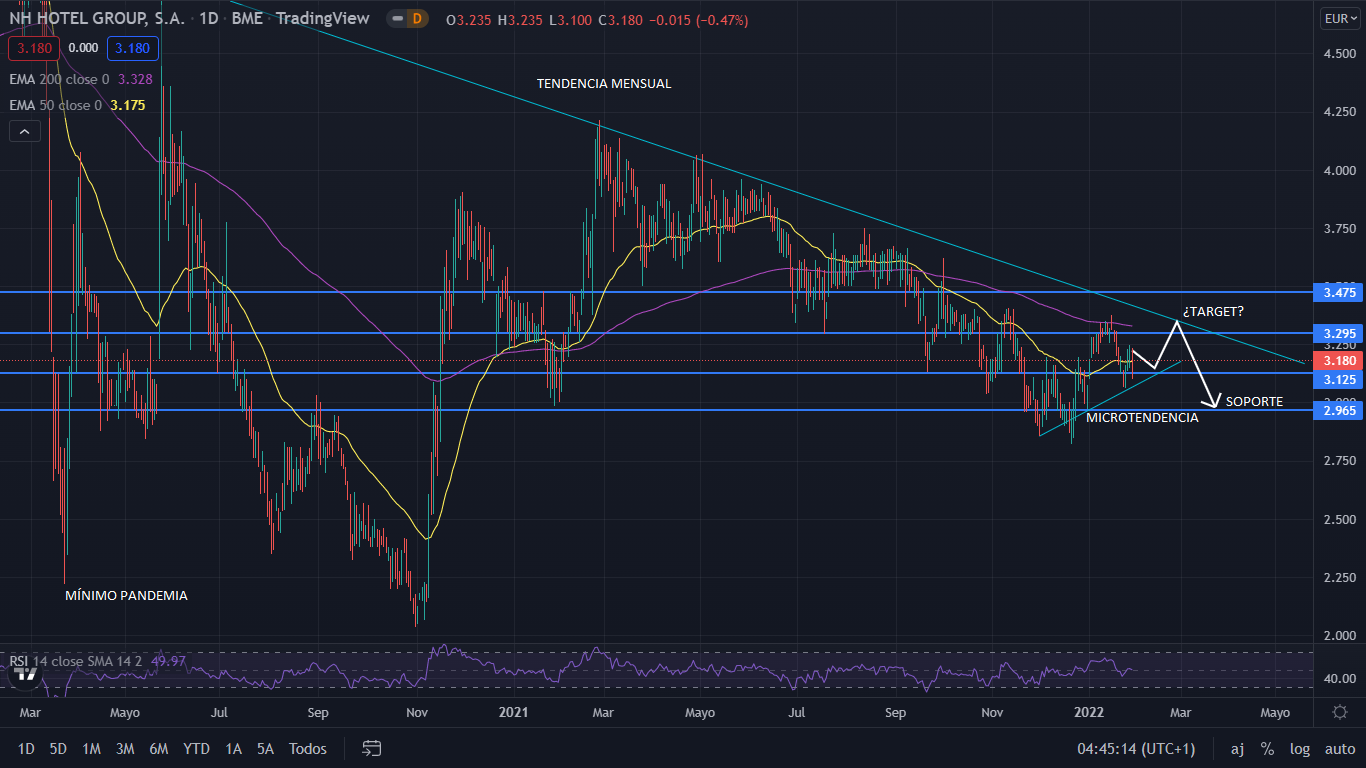
Task: Open the EUR currency dropdown
Action: (x=1338, y=19)
